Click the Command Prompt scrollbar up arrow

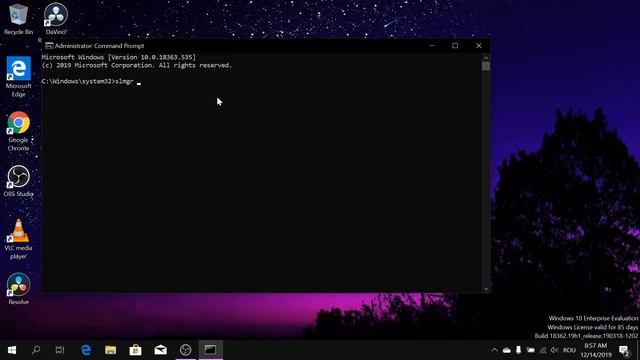click(486, 58)
